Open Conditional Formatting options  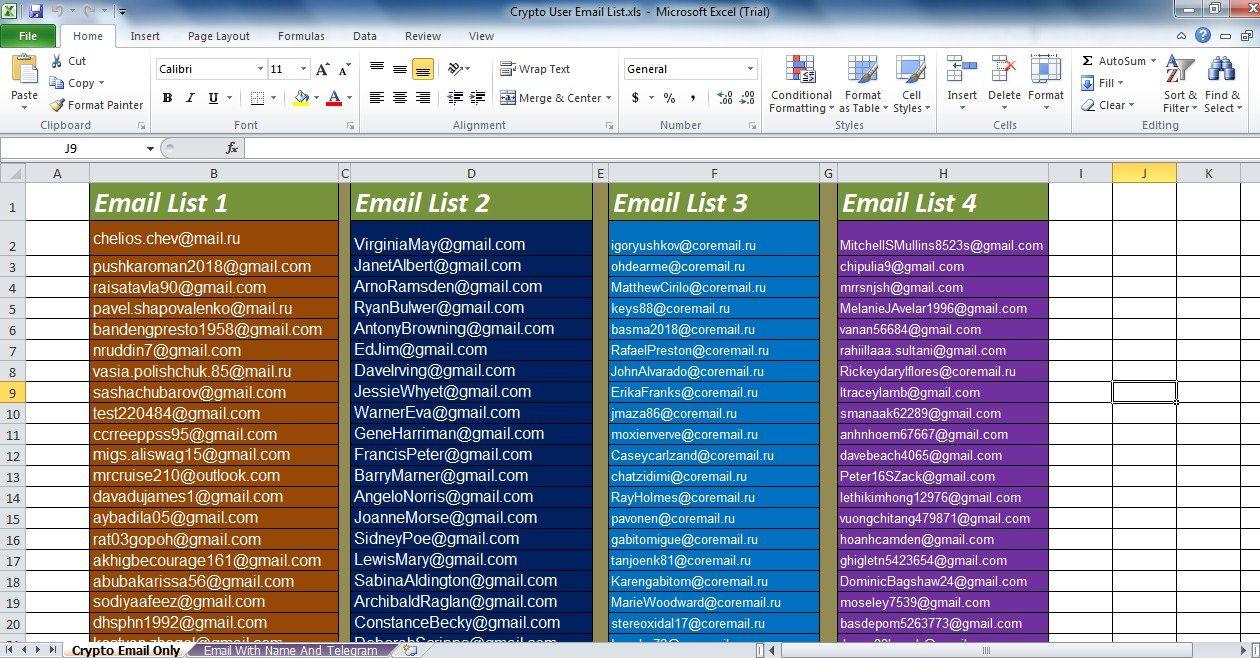(x=800, y=85)
